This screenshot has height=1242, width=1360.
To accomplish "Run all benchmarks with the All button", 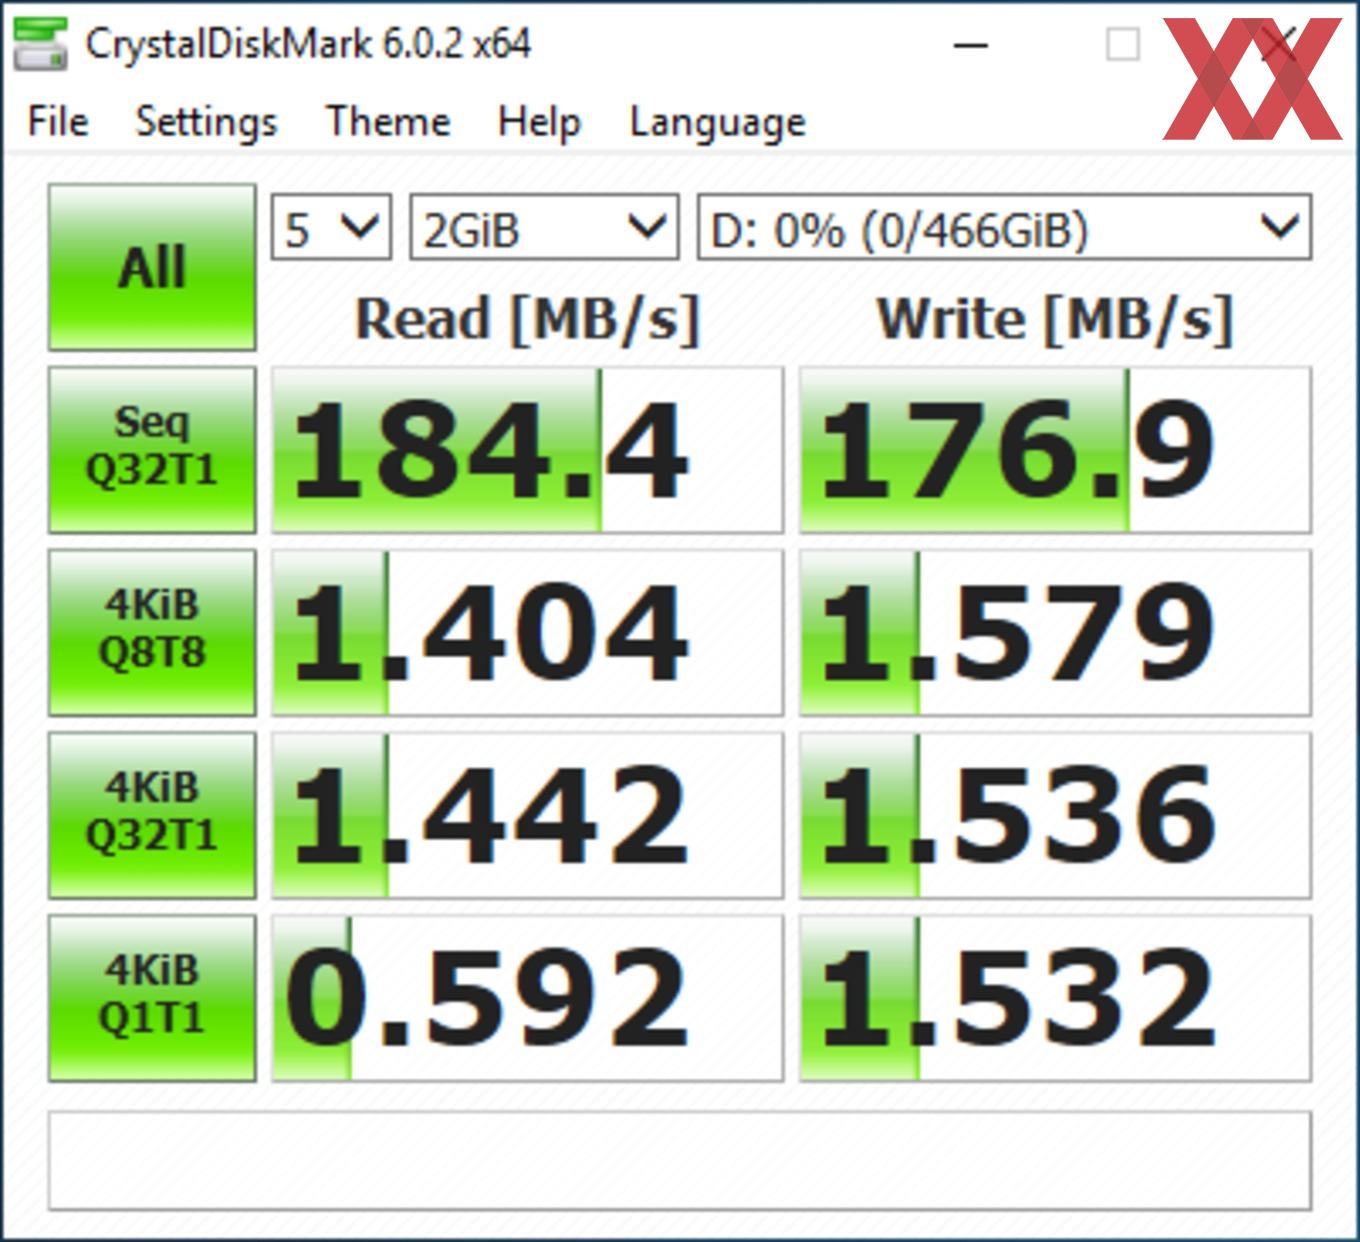I will pos(152,267).
